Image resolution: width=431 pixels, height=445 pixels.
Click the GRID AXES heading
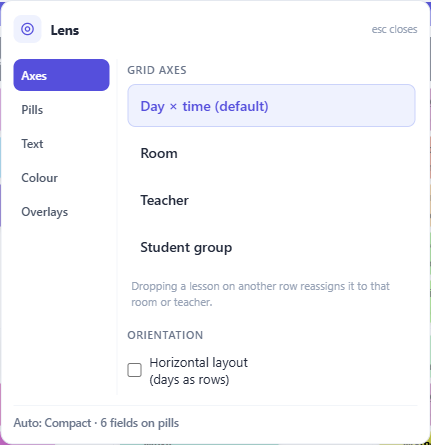tap(157, 70)
